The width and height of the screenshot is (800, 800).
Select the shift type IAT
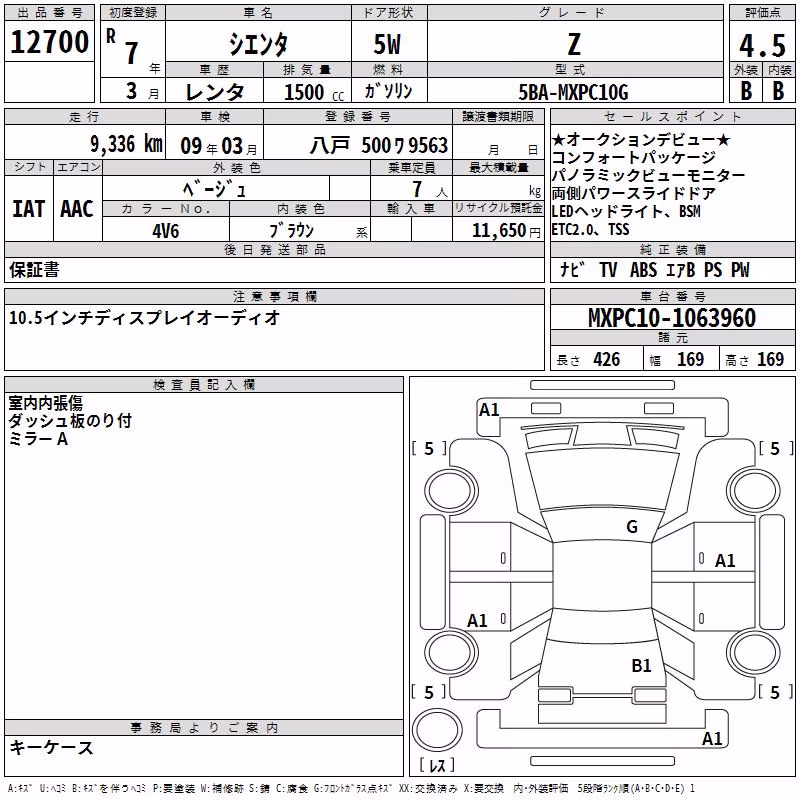(x=28, y=209)
